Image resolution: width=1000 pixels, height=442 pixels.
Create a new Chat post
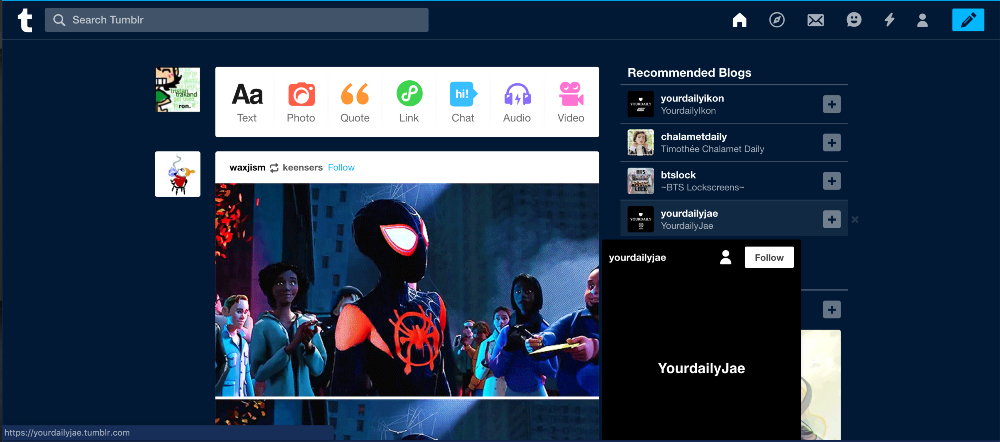pos(463,102)
